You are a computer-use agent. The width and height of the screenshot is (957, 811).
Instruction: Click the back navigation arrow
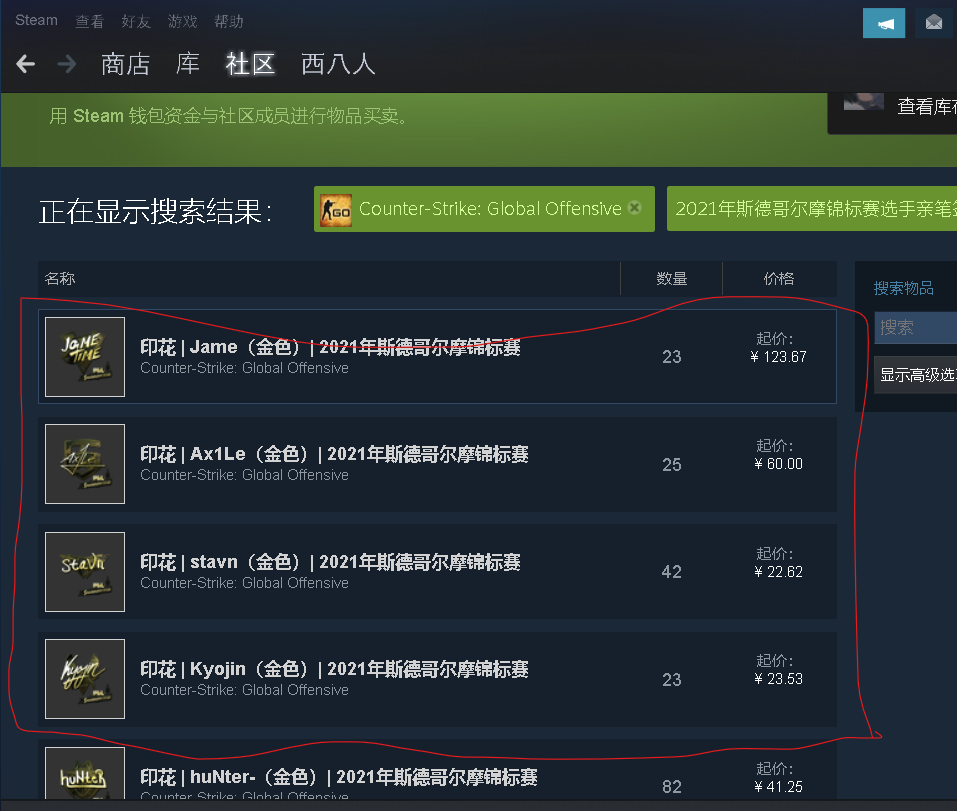pyautogui.click(x=26, y=64)
